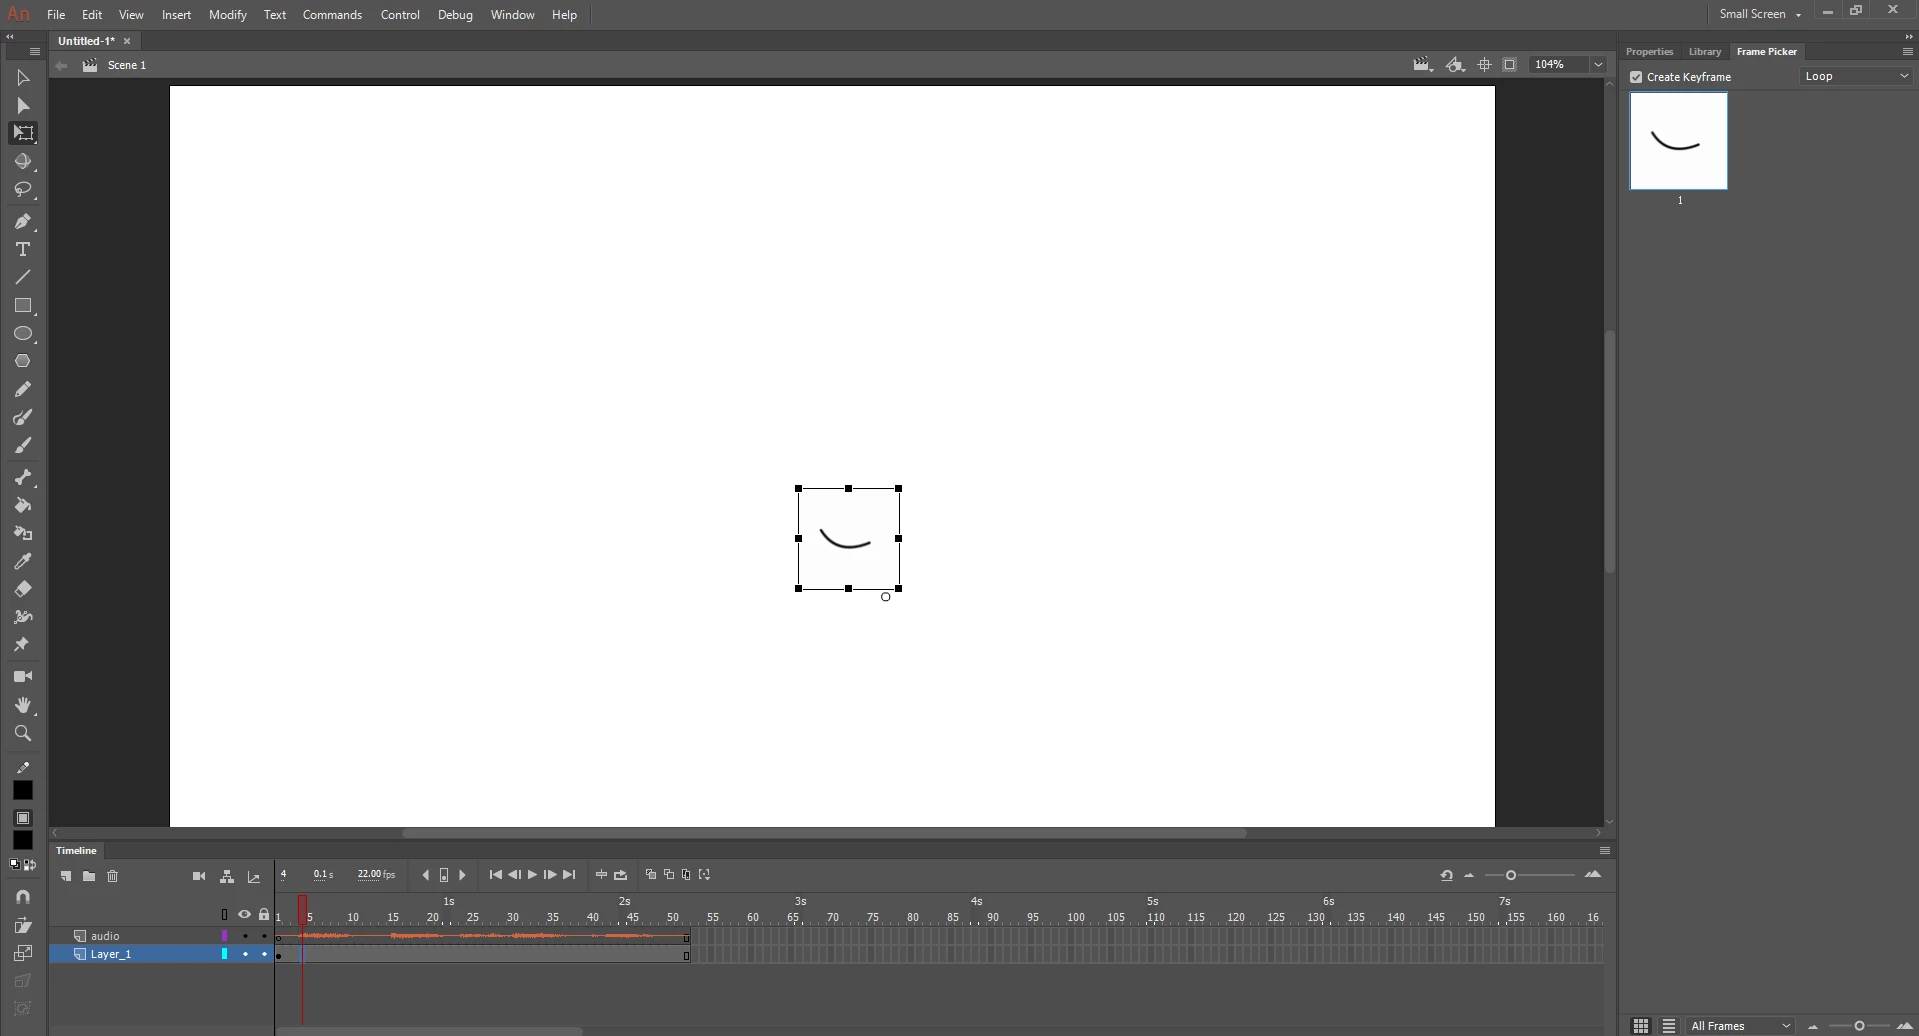Toggle loop playback button

pos(621,875)
